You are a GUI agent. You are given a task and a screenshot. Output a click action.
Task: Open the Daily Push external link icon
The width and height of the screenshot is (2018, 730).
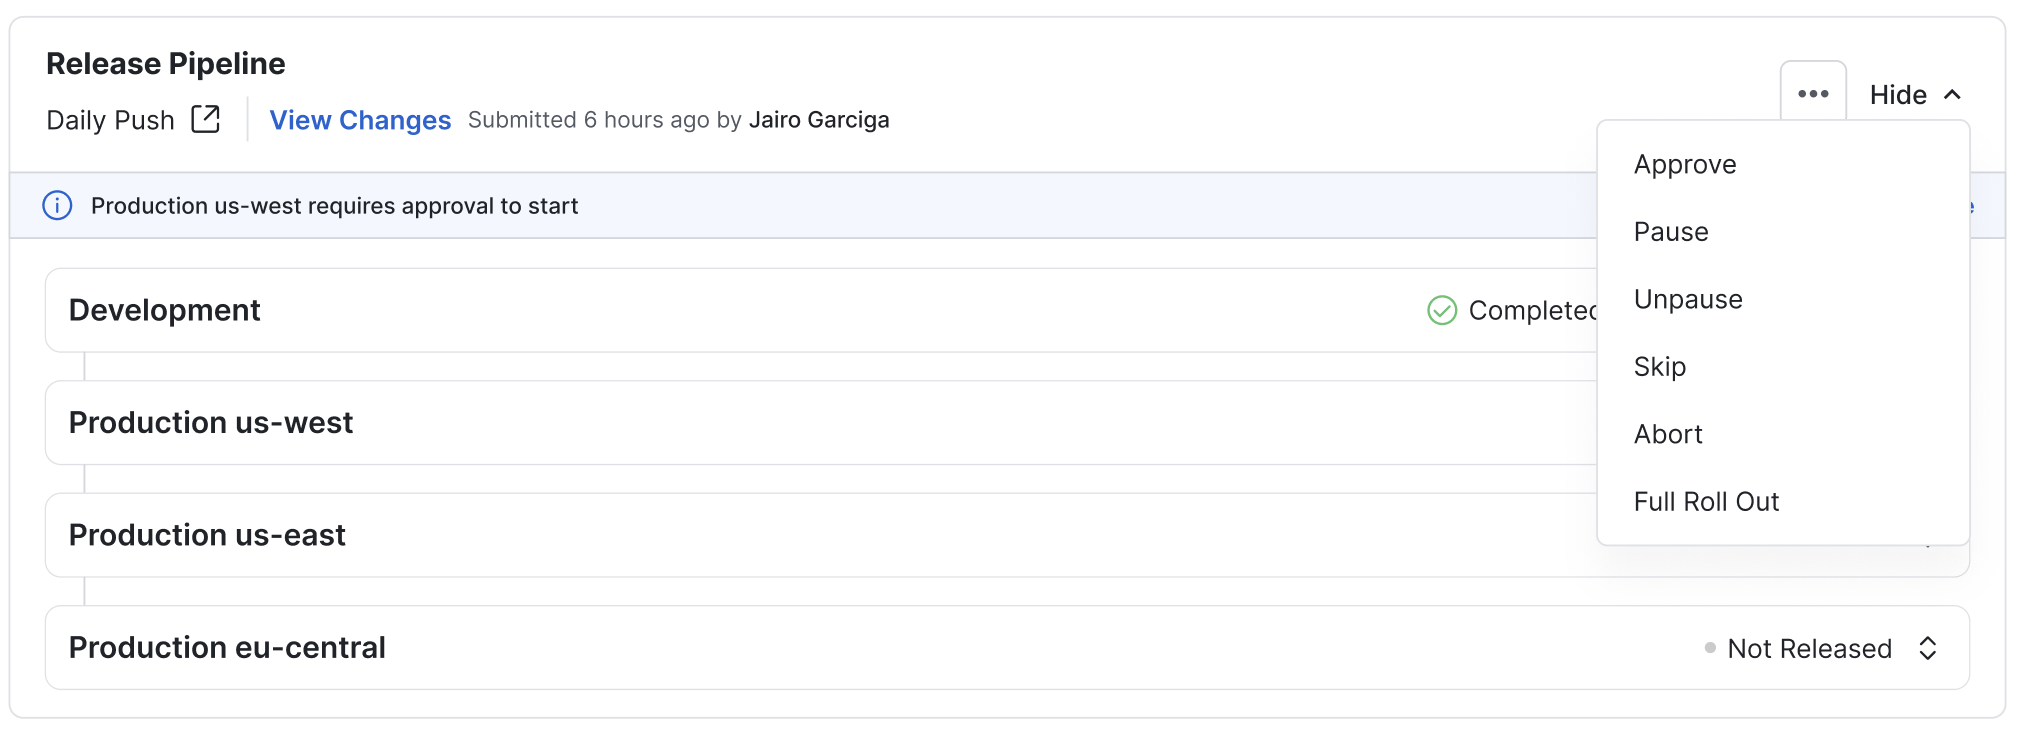coord(206,119)
